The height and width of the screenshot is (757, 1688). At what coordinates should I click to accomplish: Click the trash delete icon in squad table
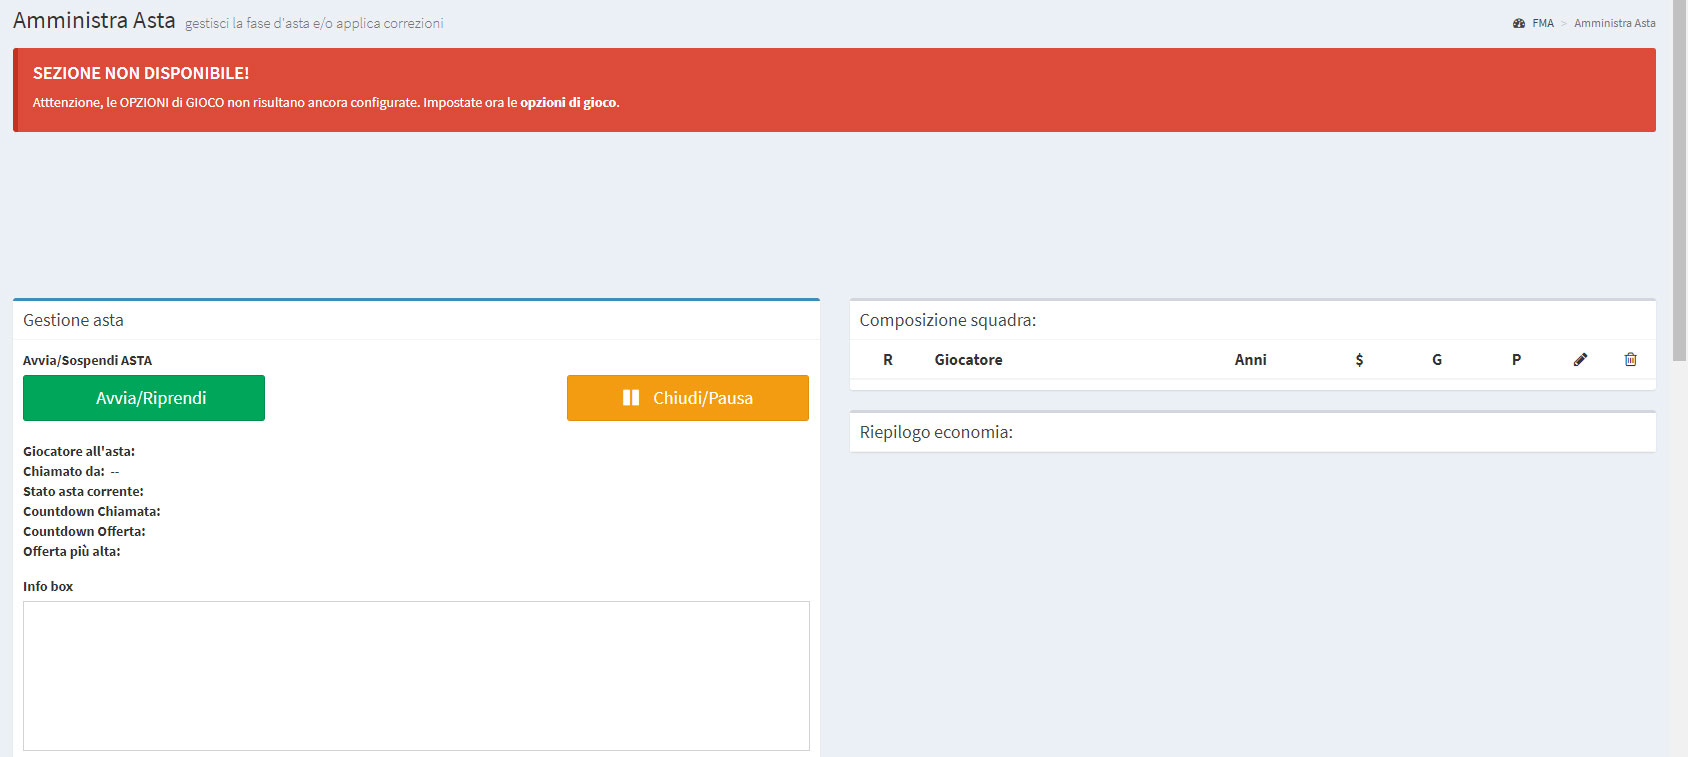[x=1630, y=360]
